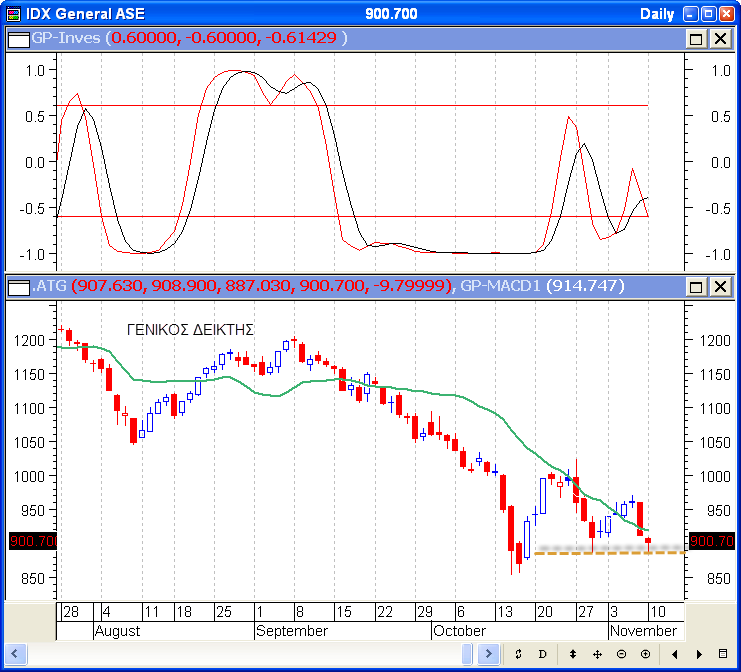Click the four-way pan arrows icon

point(597,654)
